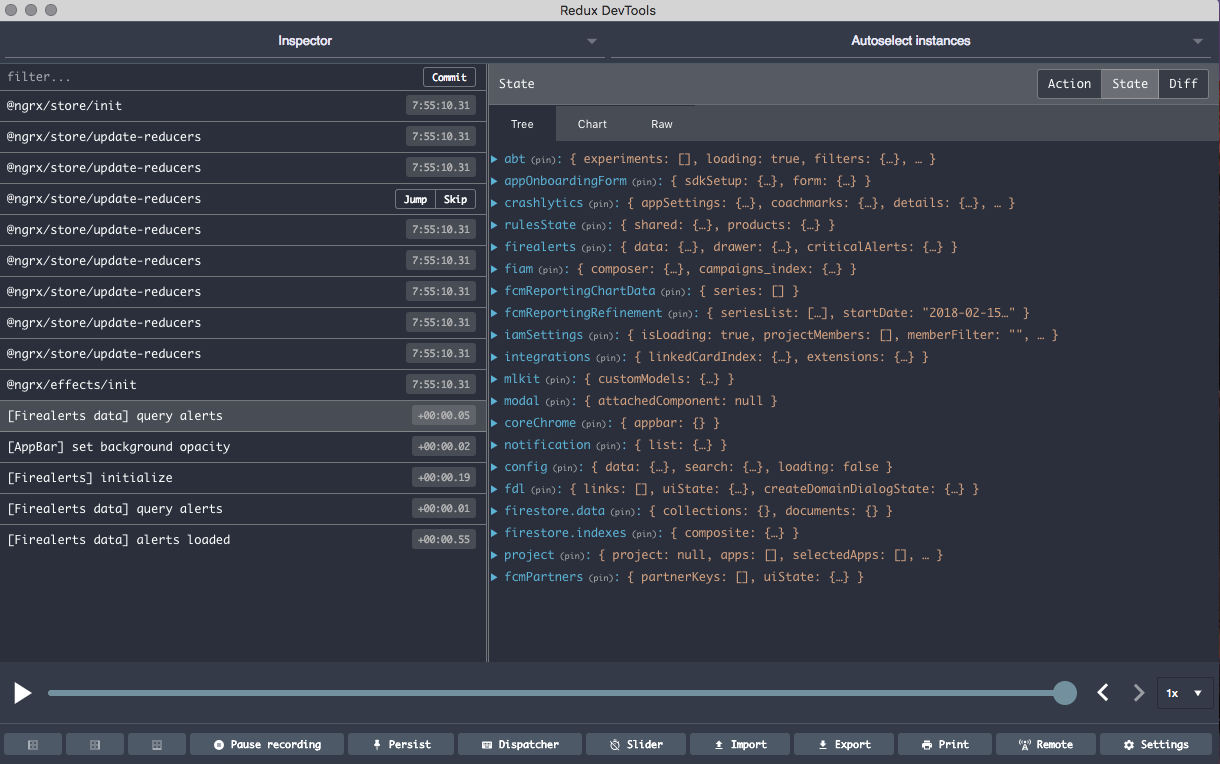Click the Import button
This screenshot has width=1220, height=764.
(x=741, y=744)
